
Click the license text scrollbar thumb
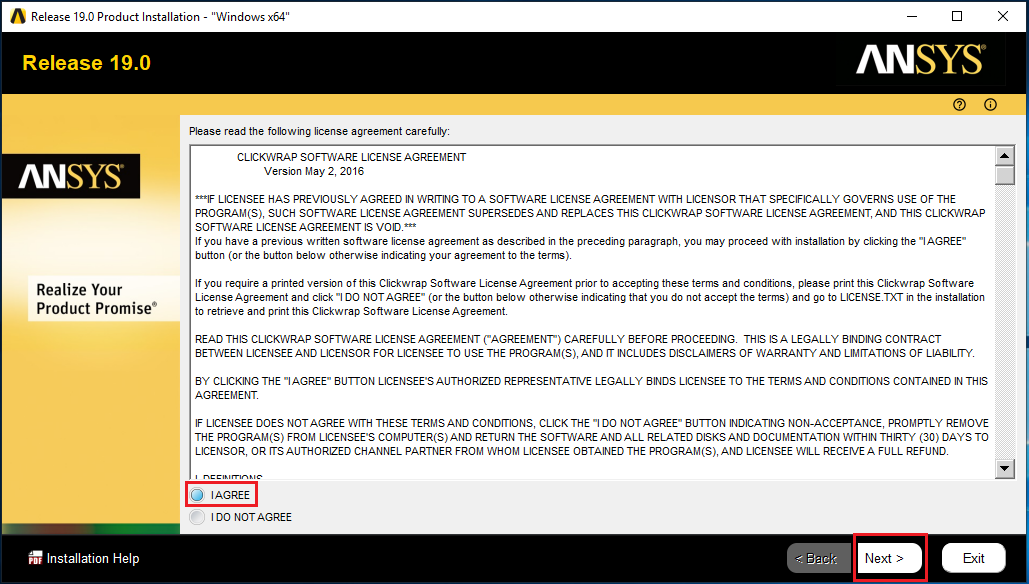click(x=1005, y=176)
